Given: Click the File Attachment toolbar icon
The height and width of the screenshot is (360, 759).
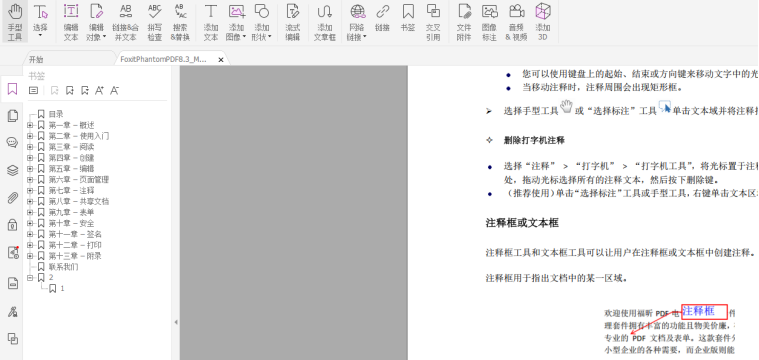Looking at the screenshot, I should (x=464, y=22).
